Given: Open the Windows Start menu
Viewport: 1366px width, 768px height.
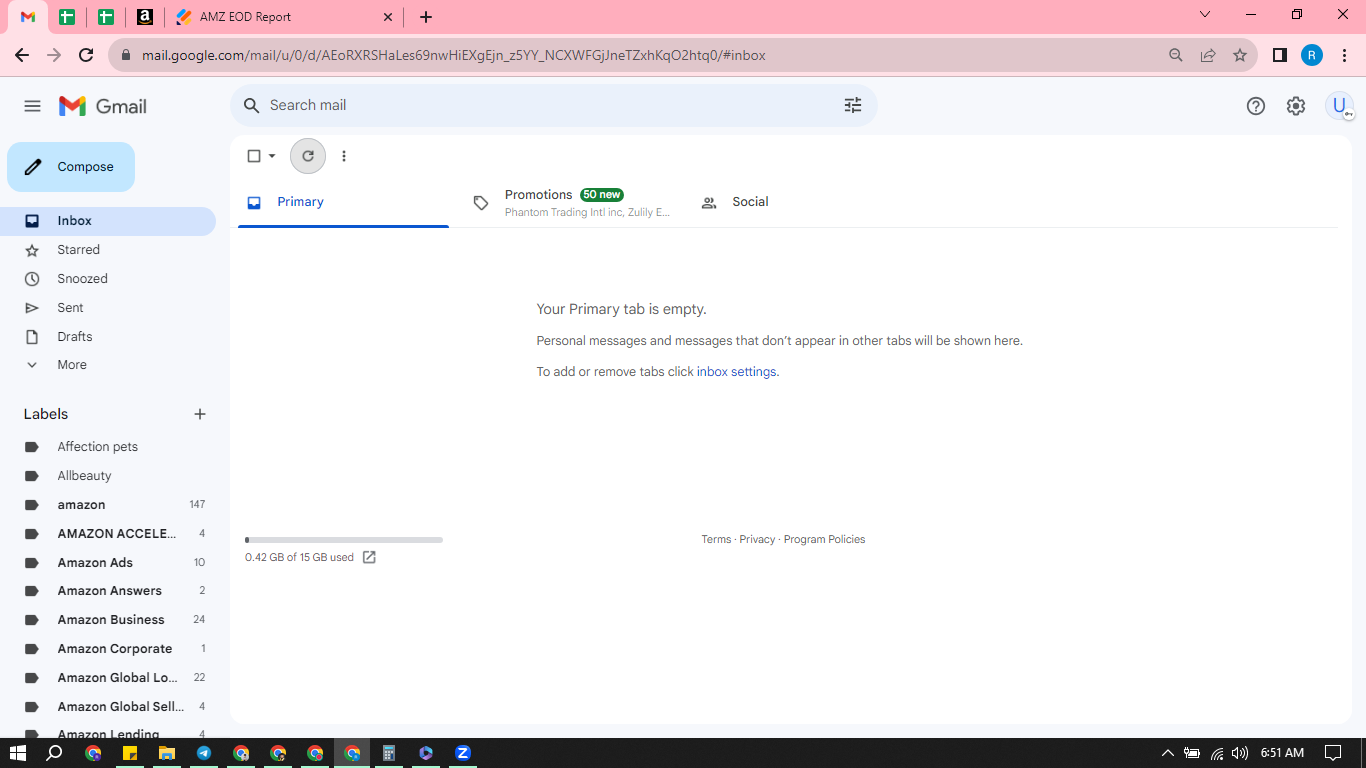Looking at the screenshot, I should tap(17, 753).
